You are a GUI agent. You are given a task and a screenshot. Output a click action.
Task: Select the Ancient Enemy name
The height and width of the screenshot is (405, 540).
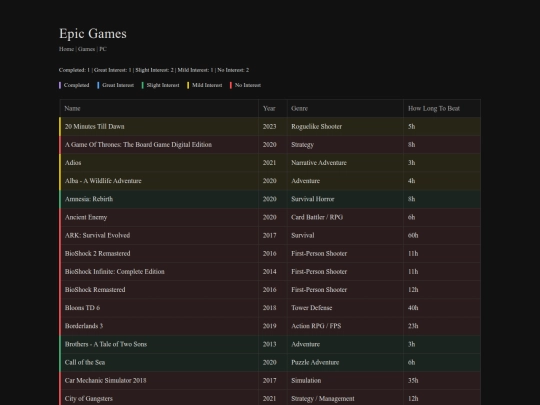(86, 217)
